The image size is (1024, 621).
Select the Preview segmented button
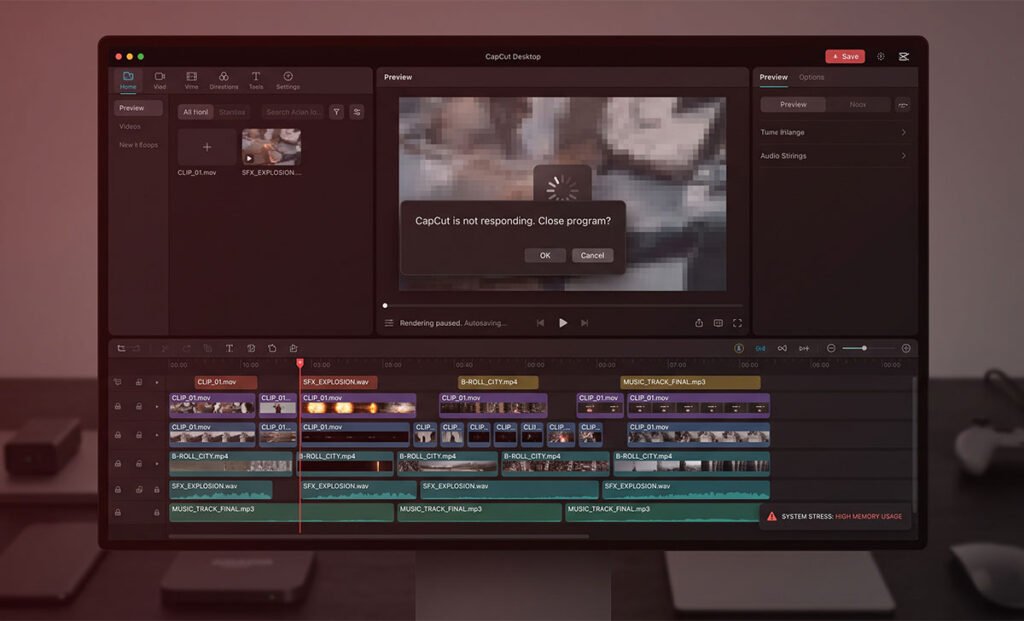tap(793, 104)
